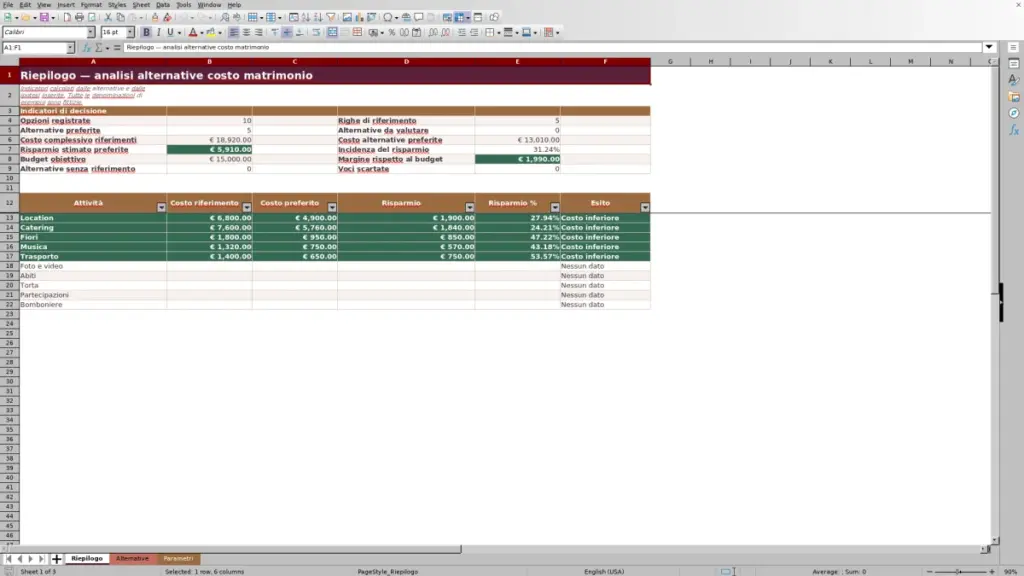Pick the font color red A swatch
The image size is (1024, 576).
click(193, 32)
